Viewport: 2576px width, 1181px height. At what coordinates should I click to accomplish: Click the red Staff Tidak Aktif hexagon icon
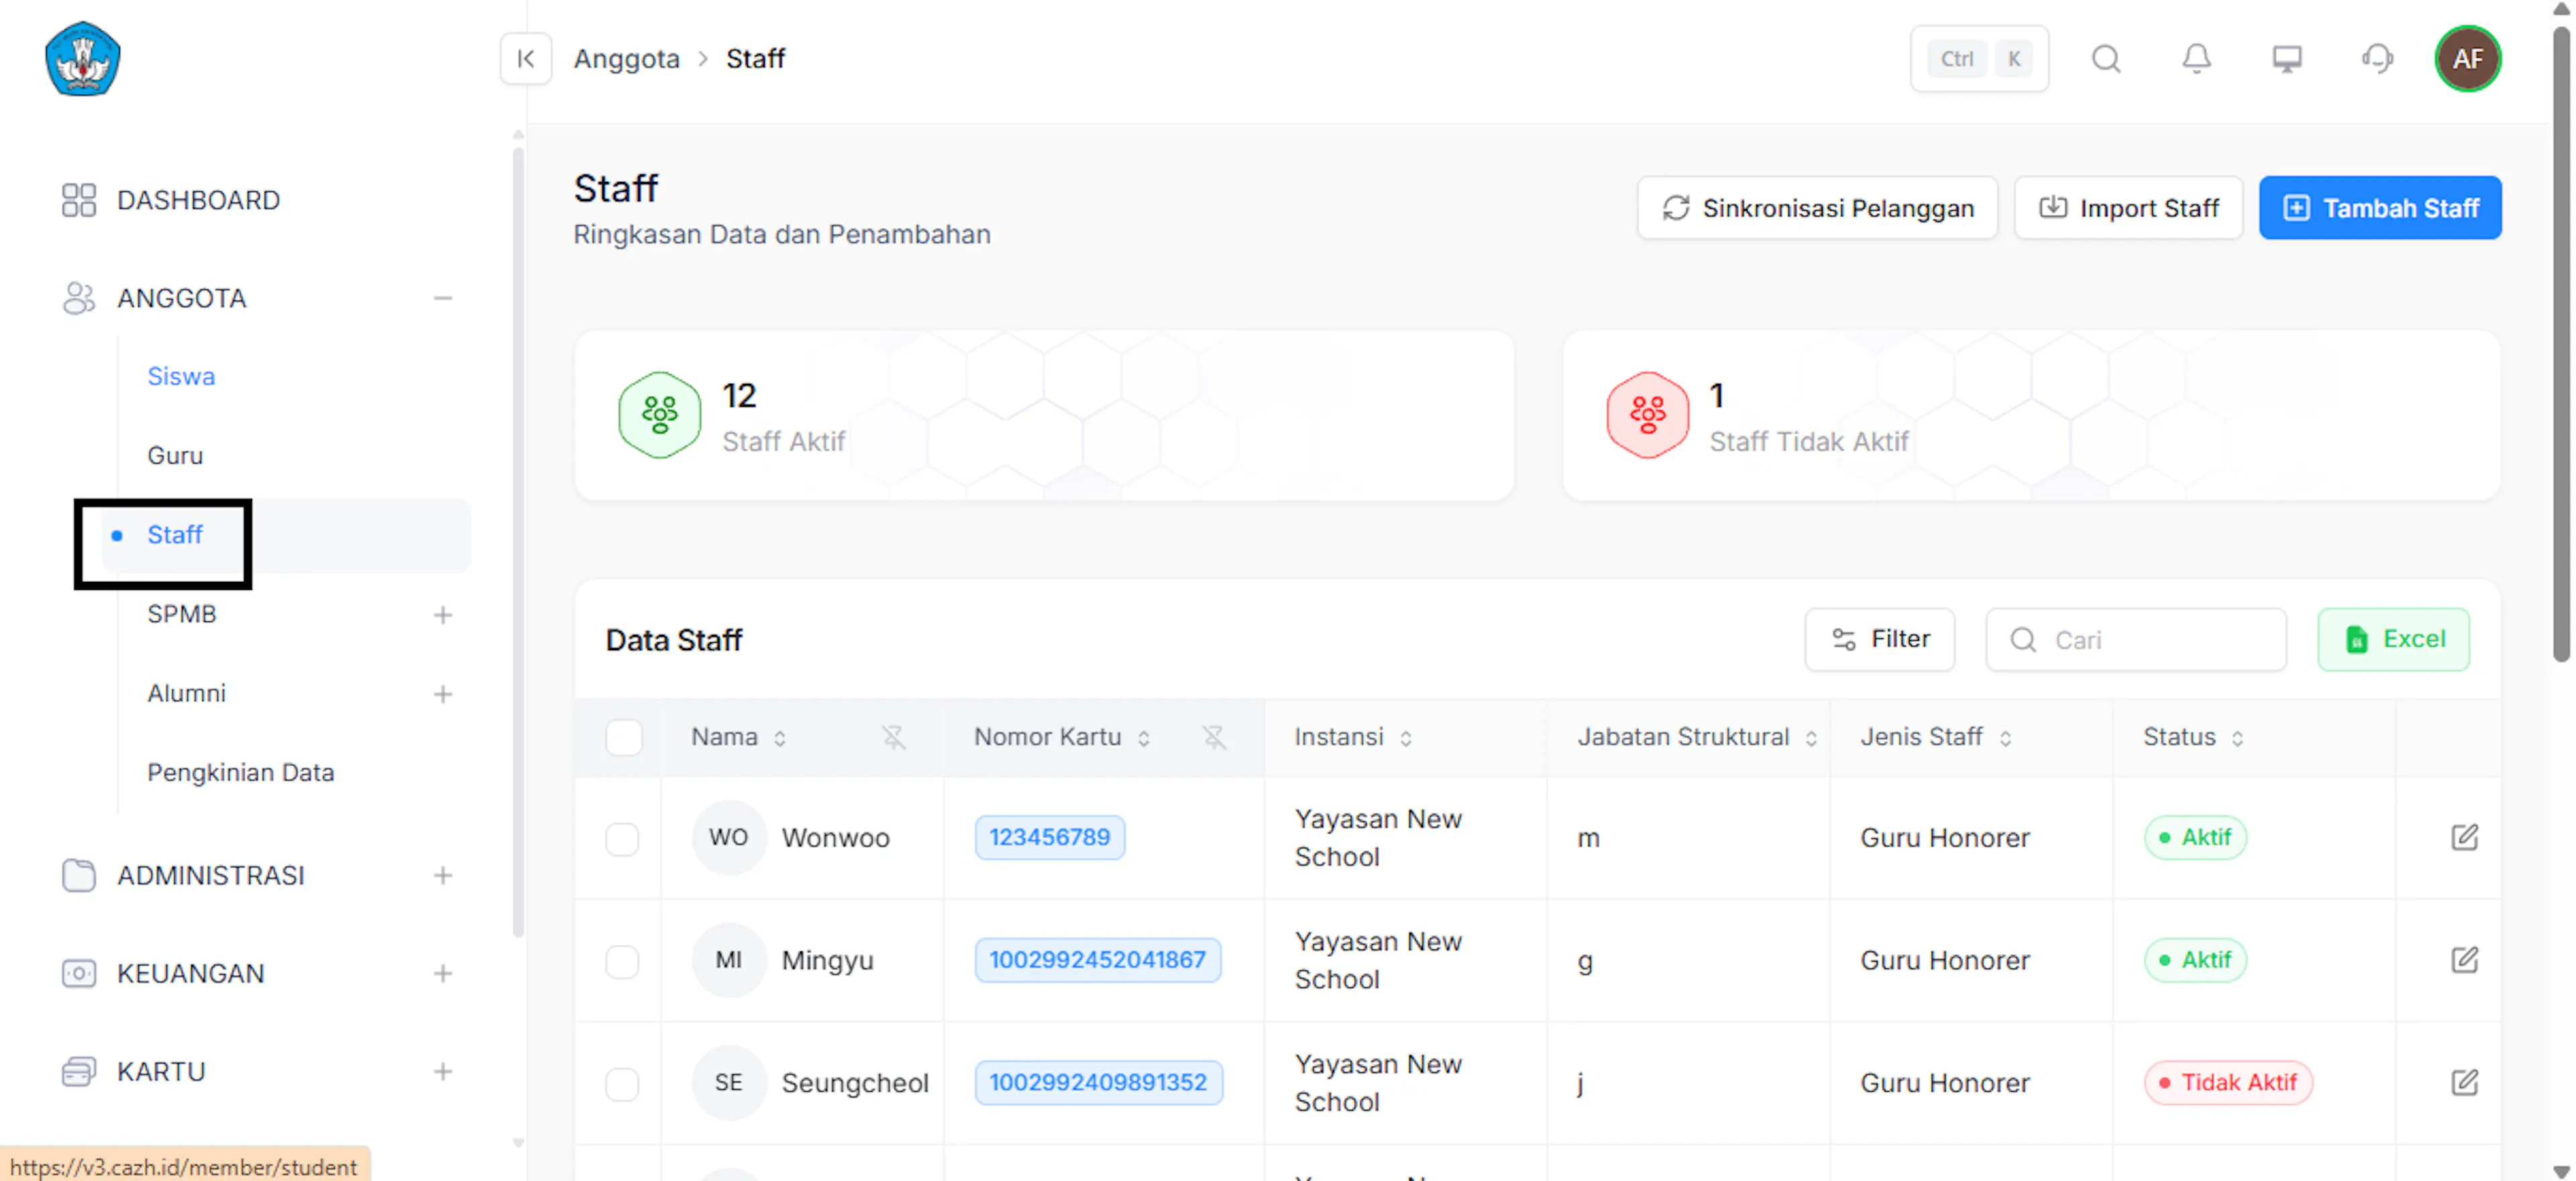tap(1647, 415)
